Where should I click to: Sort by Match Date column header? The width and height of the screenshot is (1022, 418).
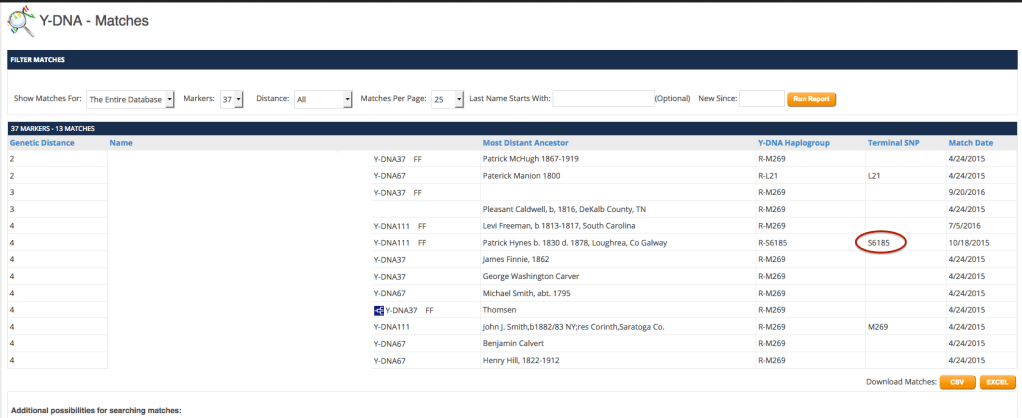969,143
